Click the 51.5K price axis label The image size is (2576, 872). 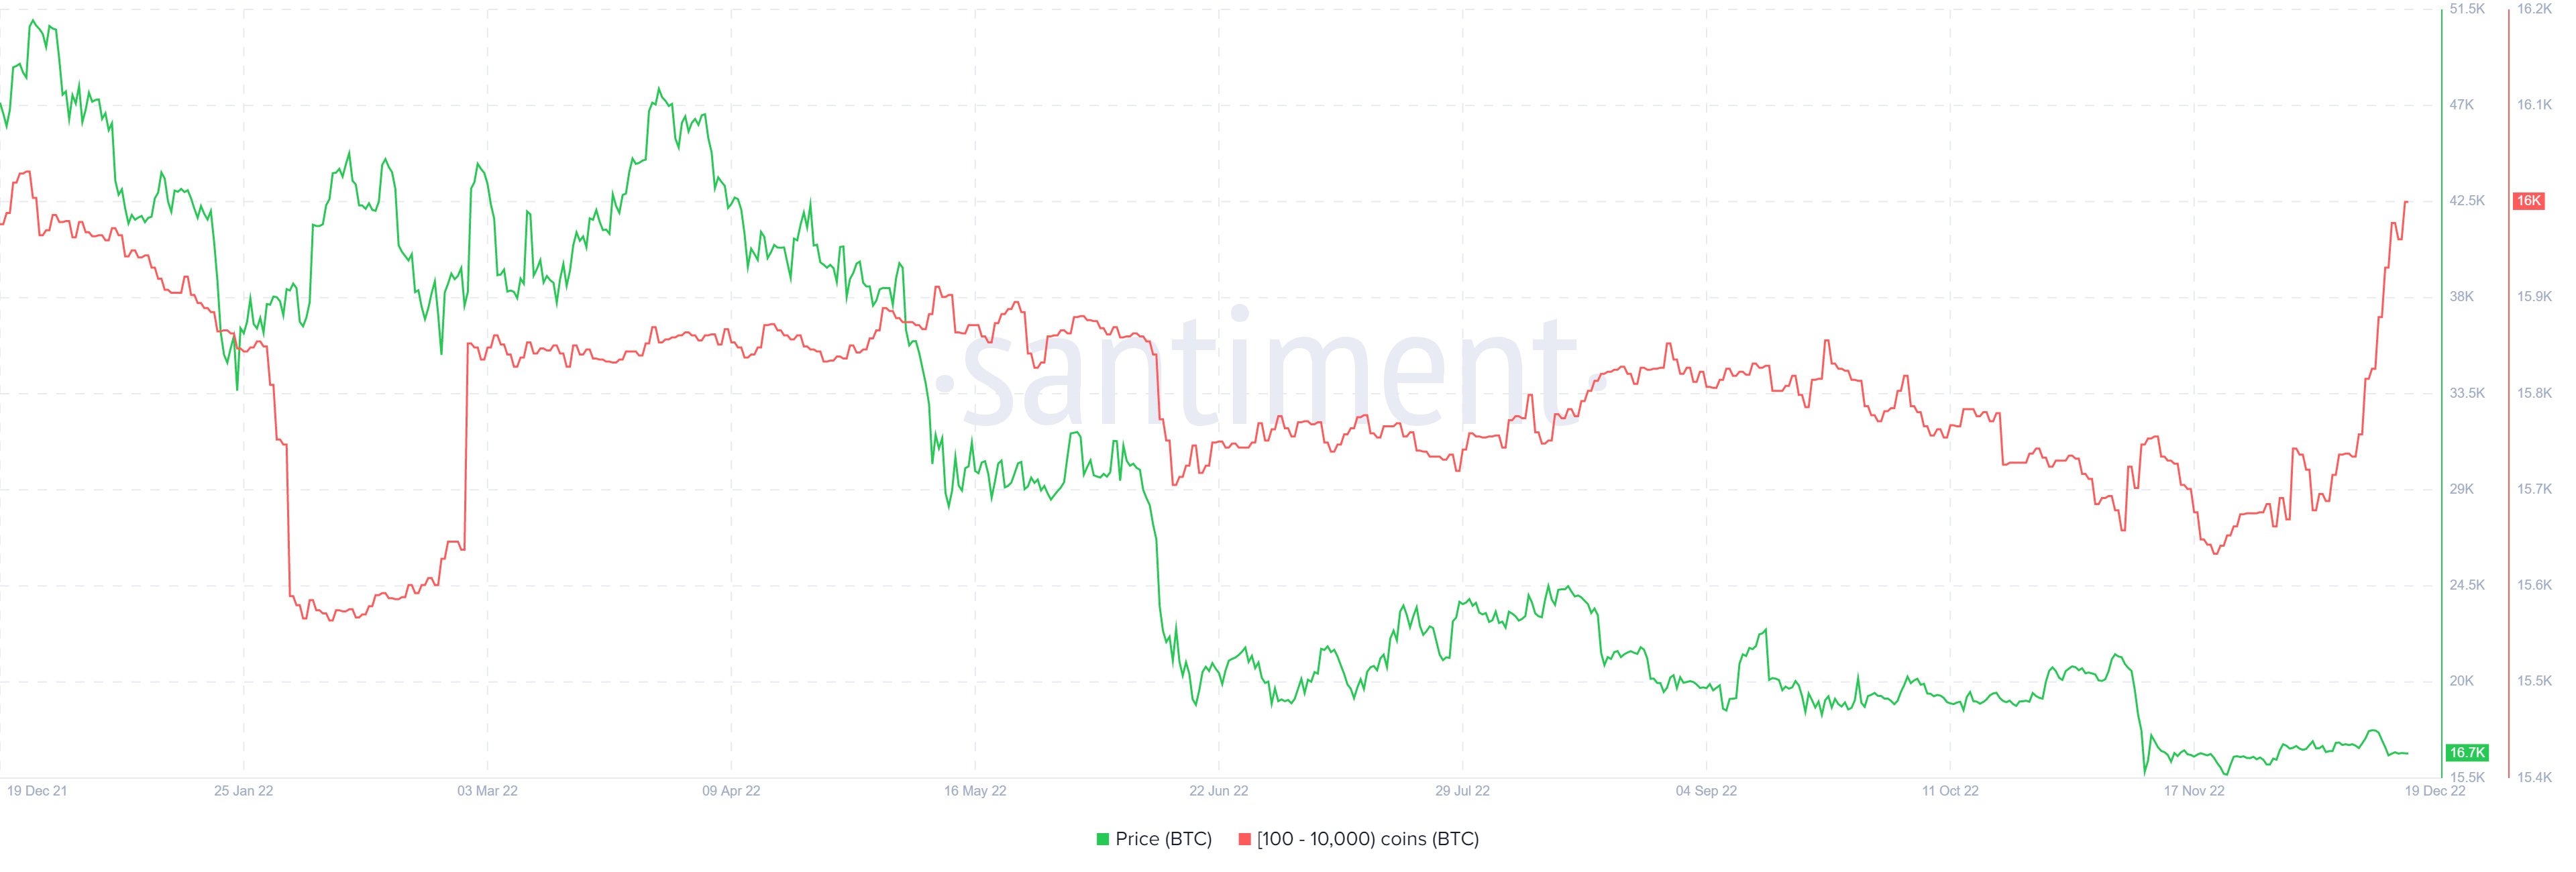(2467, 9)
